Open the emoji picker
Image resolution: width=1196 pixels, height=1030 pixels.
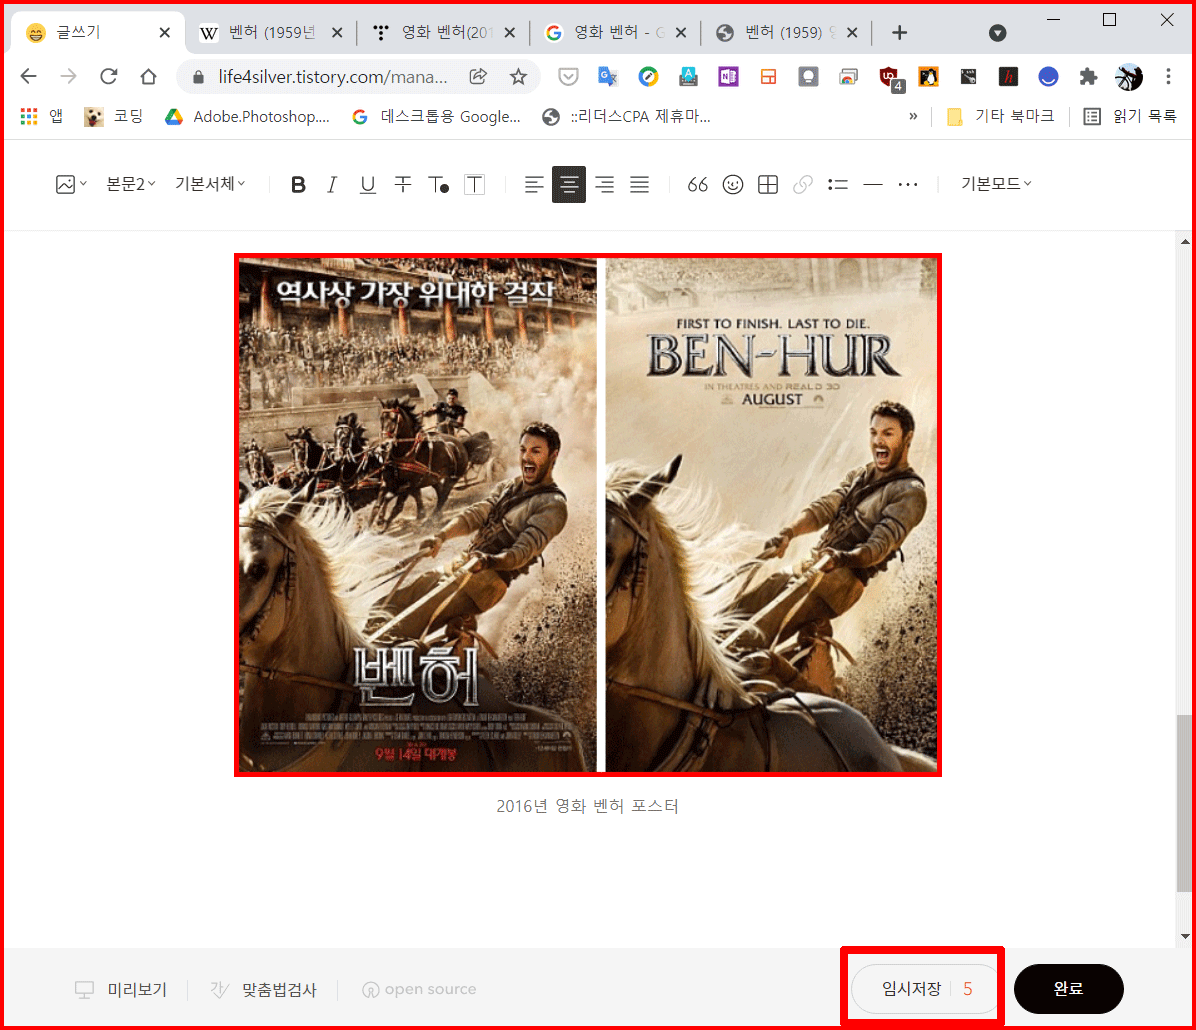click(733, 185)
